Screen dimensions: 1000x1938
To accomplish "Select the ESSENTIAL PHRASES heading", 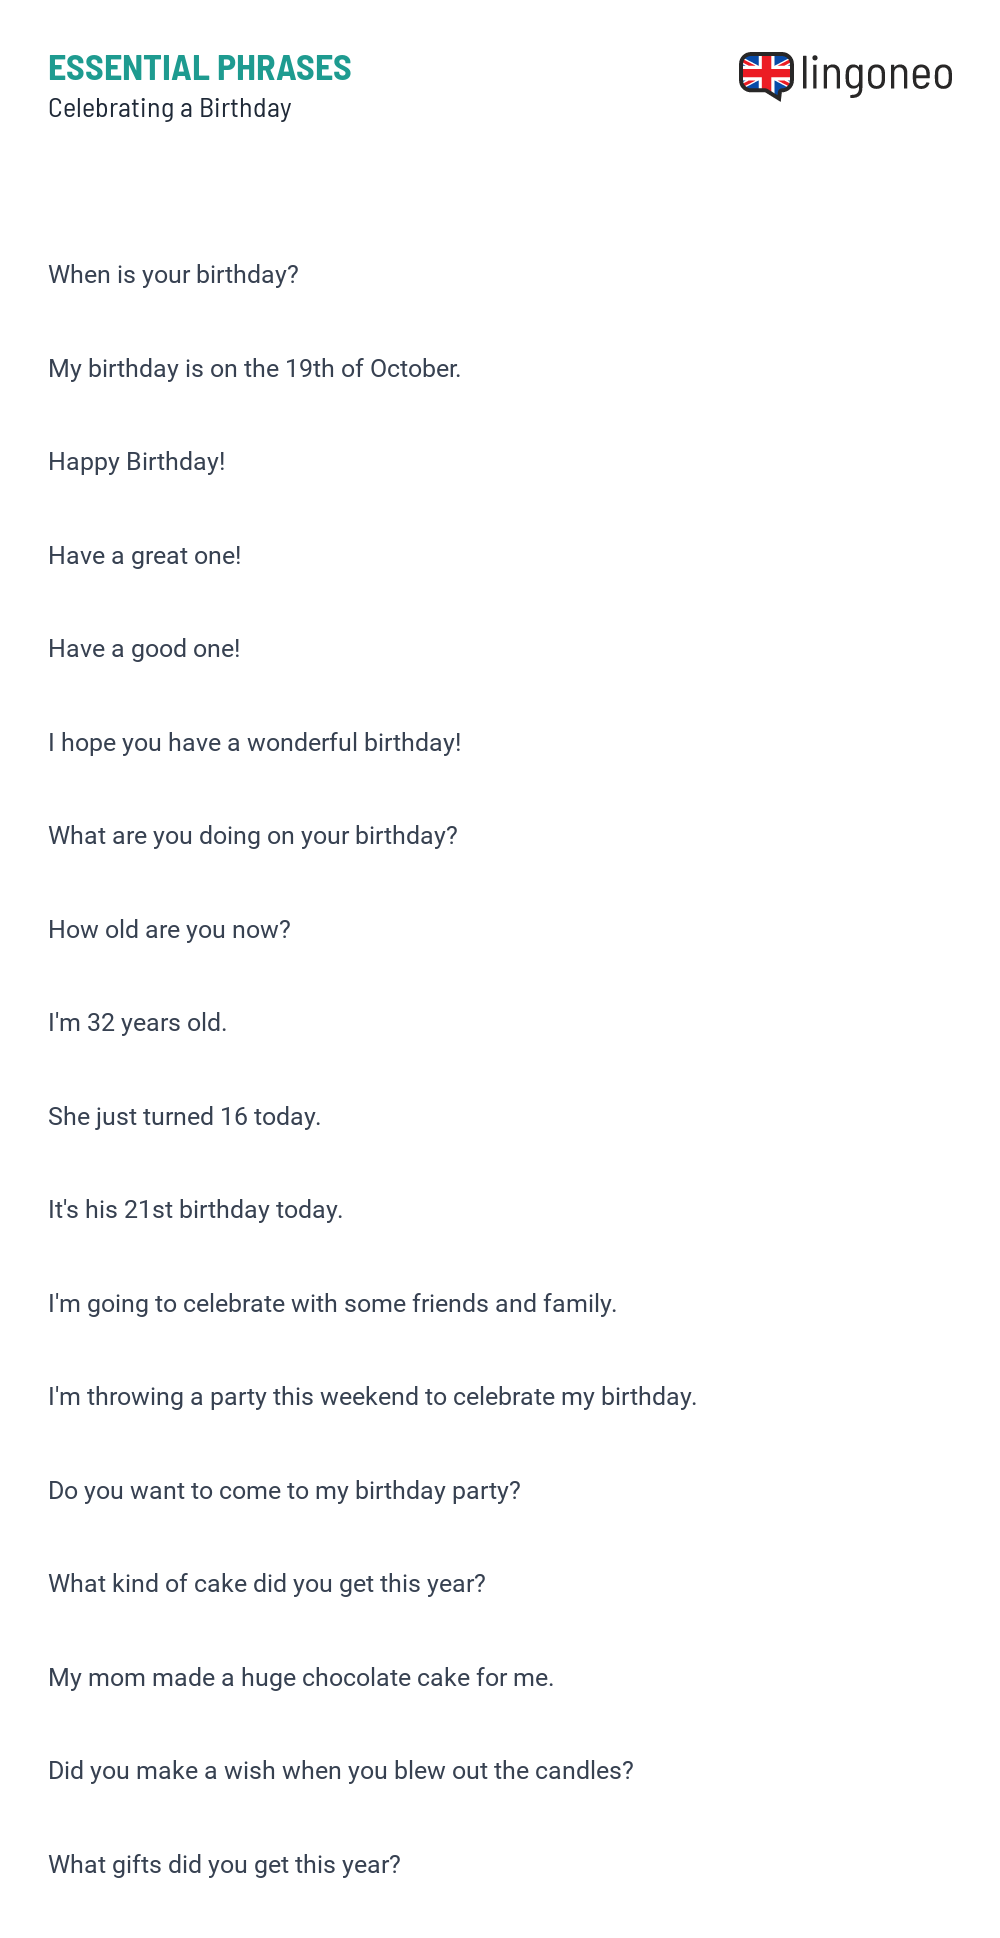I will [200, 68].
